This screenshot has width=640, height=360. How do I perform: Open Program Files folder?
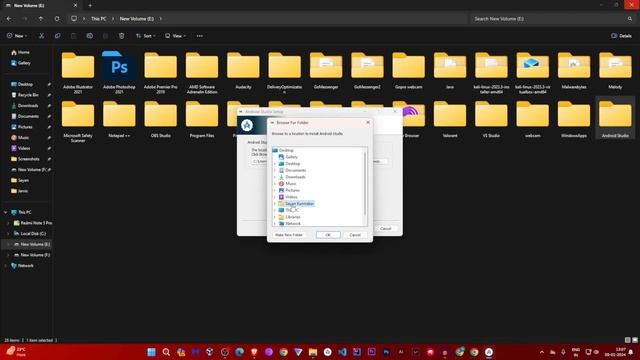(202, 119)
